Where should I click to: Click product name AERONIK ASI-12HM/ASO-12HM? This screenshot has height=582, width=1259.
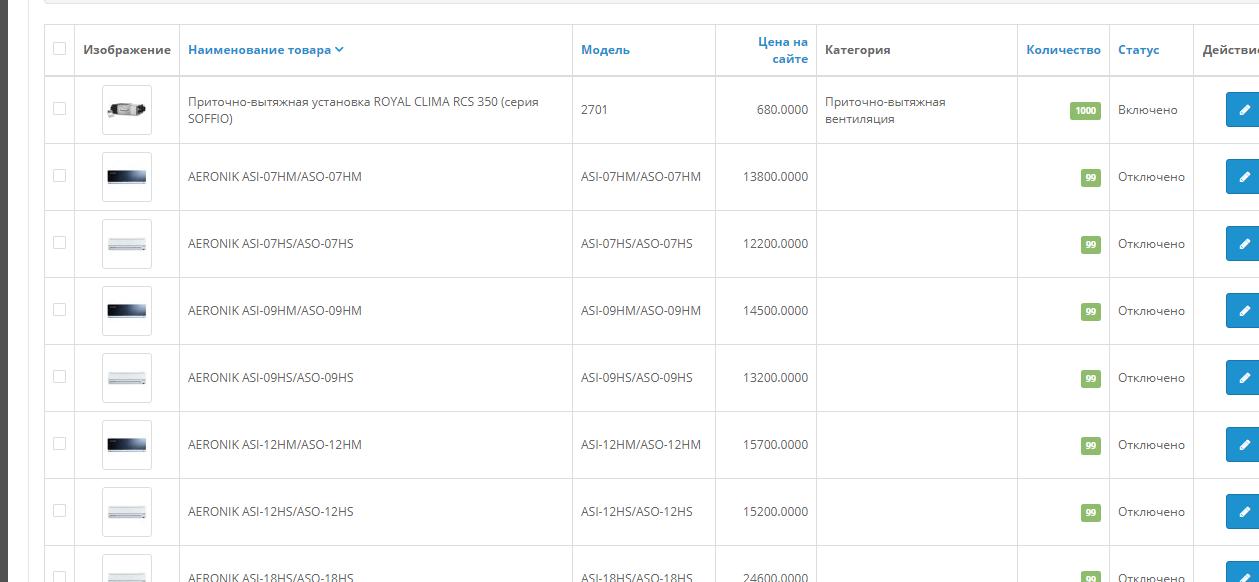(275, 445)
